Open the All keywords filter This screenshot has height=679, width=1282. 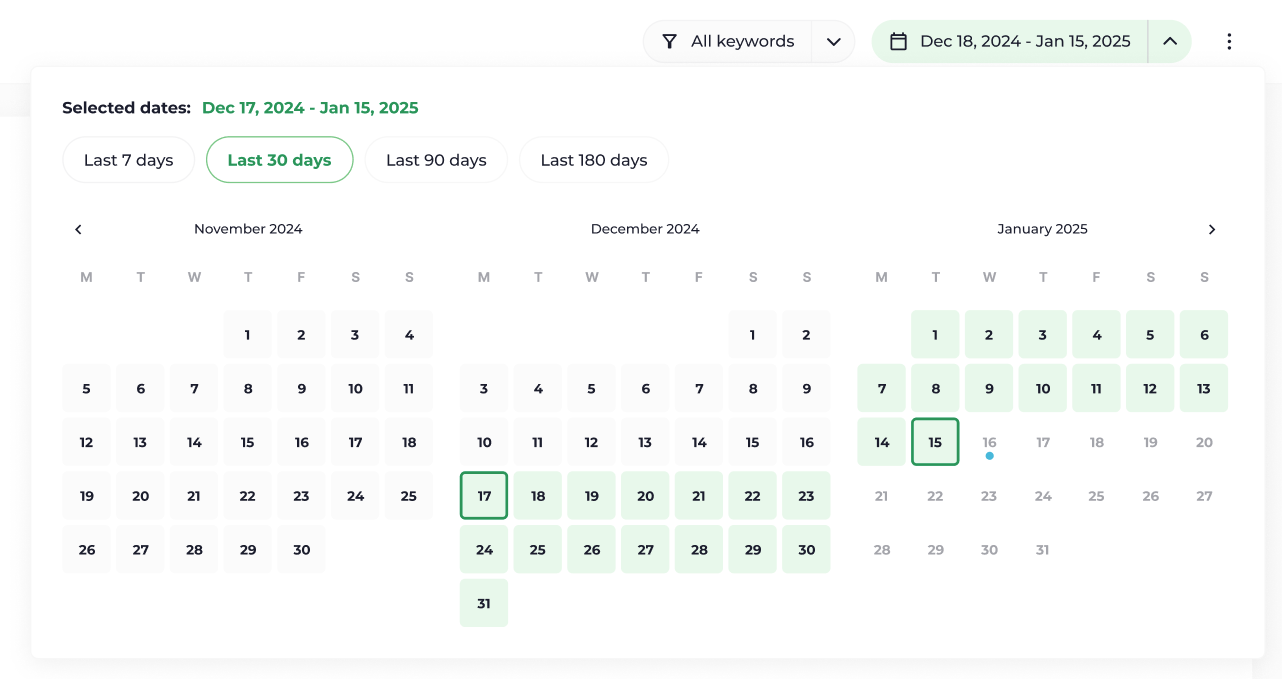[728, 41]
